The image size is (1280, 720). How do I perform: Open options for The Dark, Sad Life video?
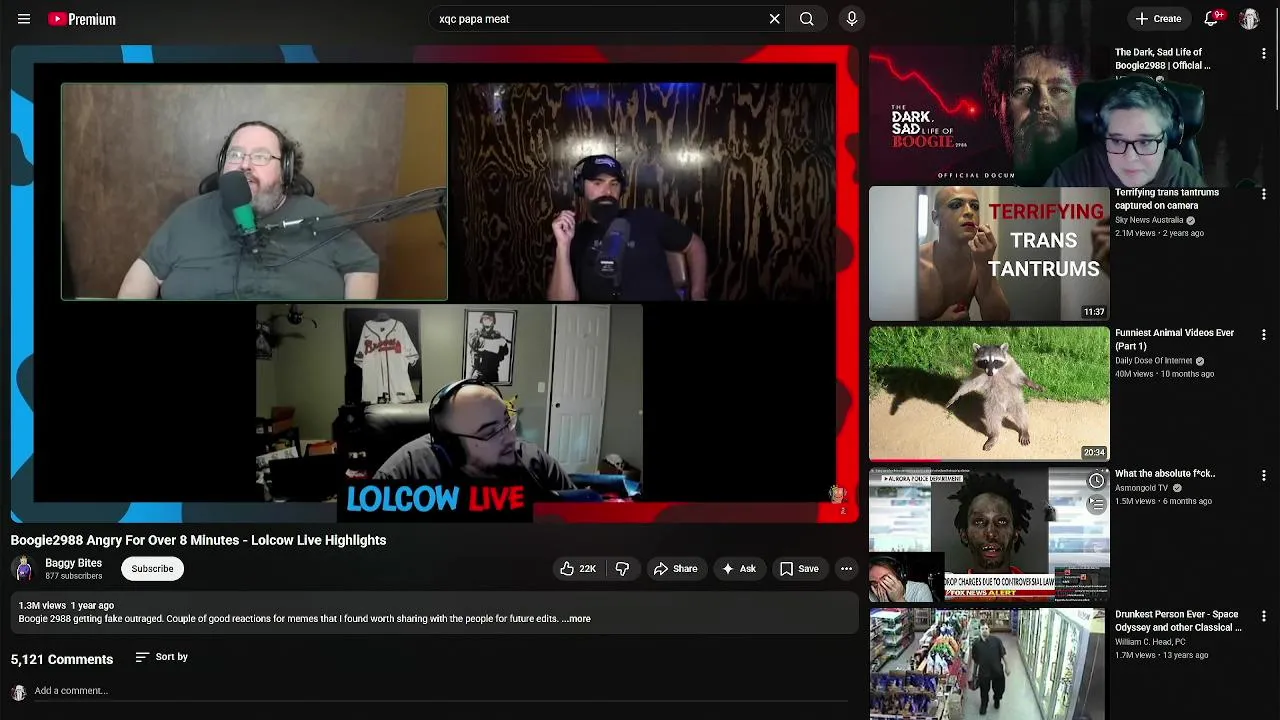pos(1264,53)
